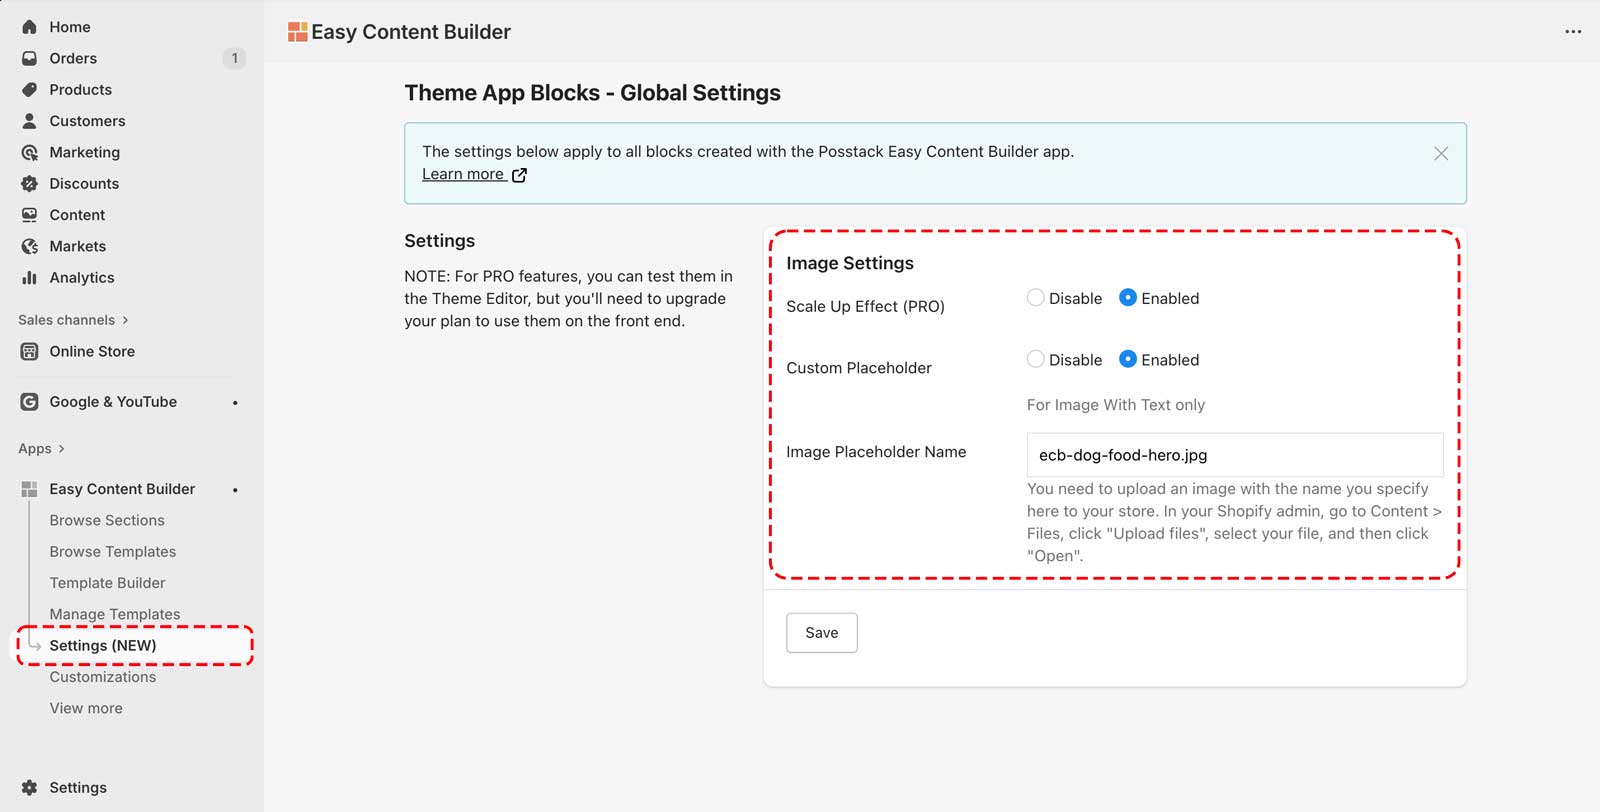This screenshot has height=812, width=1600.
Task: Select Disable for Scale Up Effect
Action: pos(1036,298)
